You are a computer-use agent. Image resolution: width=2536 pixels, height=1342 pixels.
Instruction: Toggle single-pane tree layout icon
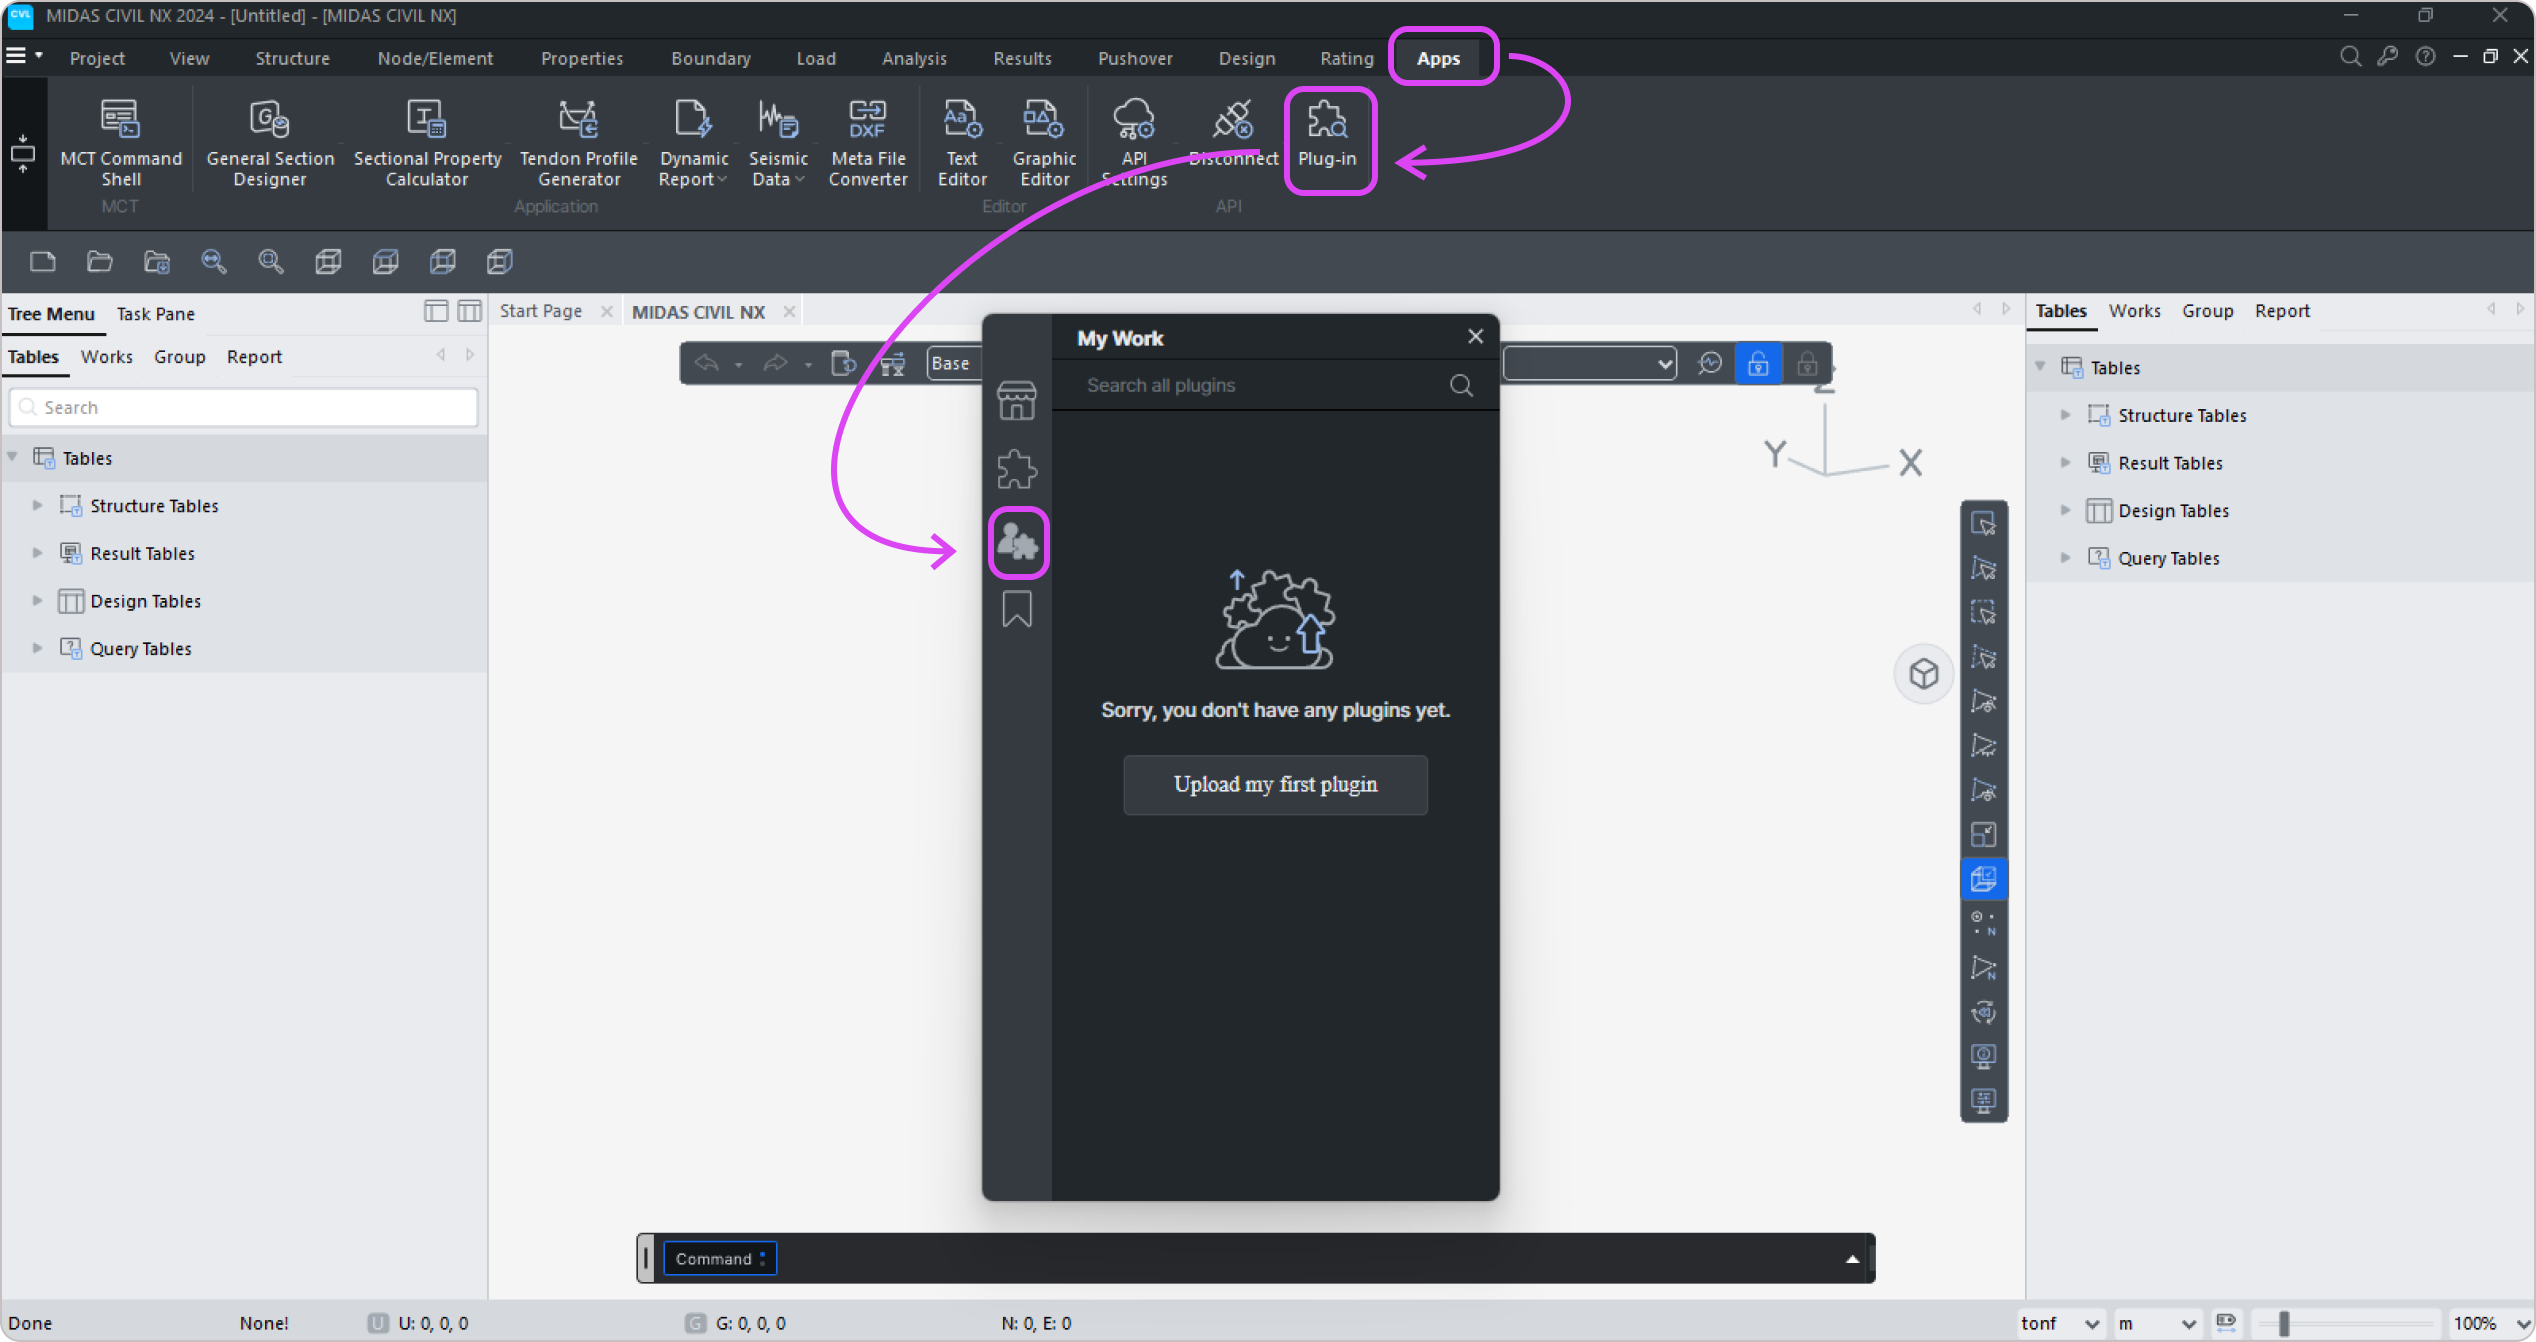pyautogui.click(x=436, y=311)
